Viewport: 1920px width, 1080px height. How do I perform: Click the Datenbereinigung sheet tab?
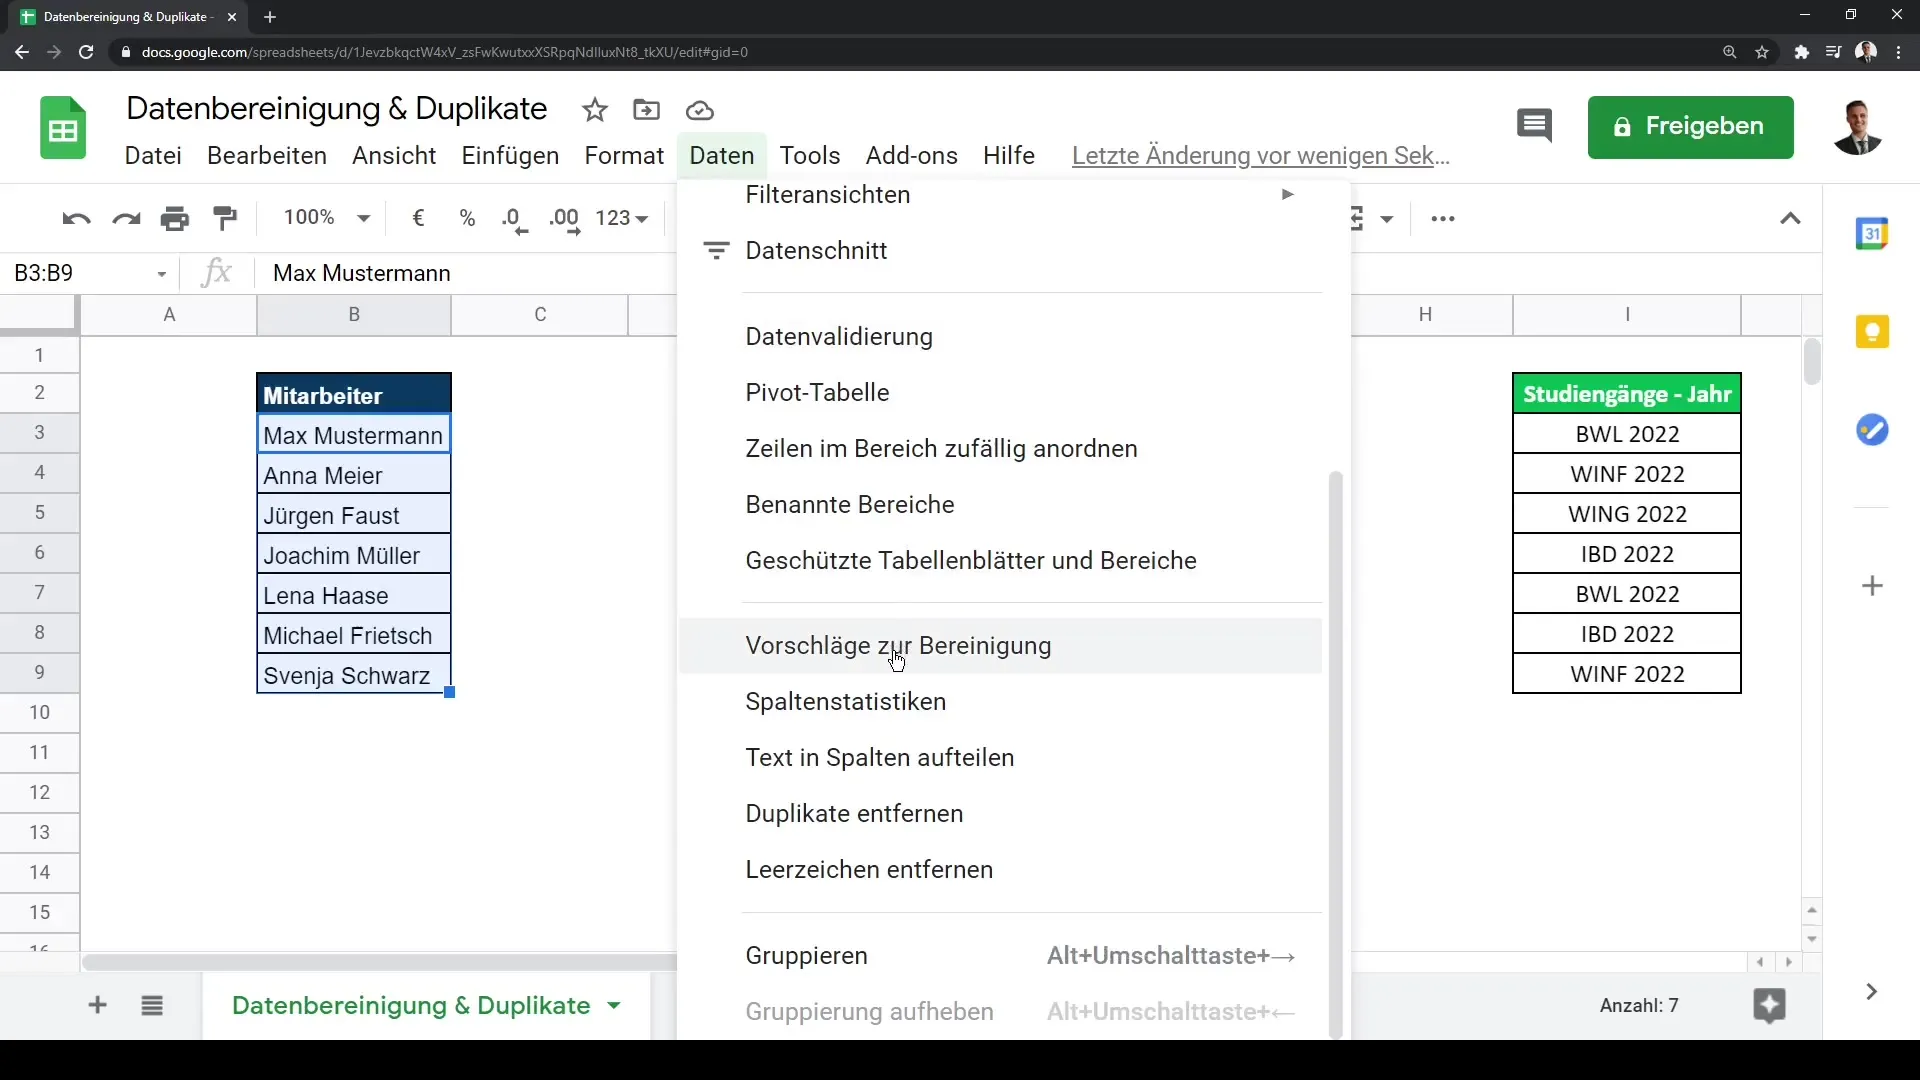pos(410,1005)
